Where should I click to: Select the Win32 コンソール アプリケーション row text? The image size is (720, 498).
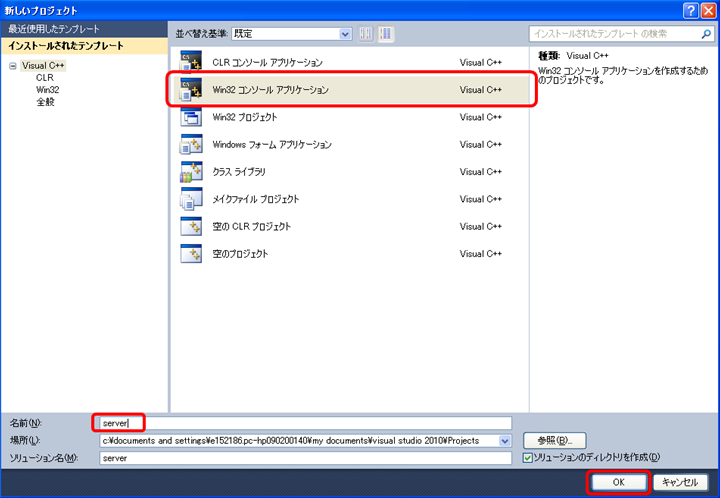coord(270,90)
